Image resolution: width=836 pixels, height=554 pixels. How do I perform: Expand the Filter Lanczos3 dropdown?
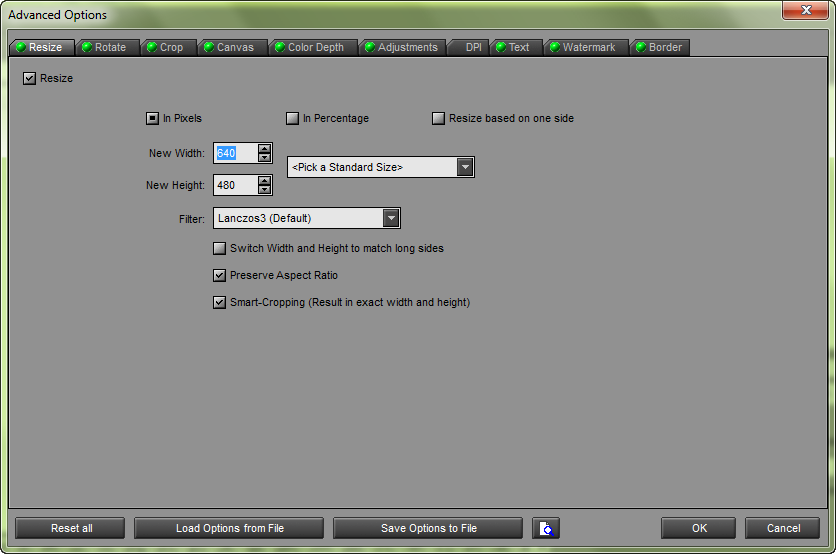[307, 218]
